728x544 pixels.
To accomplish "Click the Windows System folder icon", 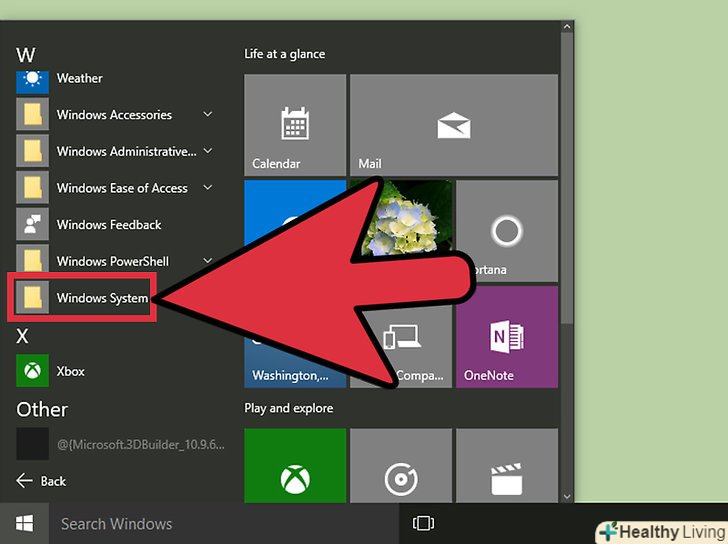I will click(x=32, y=297).
